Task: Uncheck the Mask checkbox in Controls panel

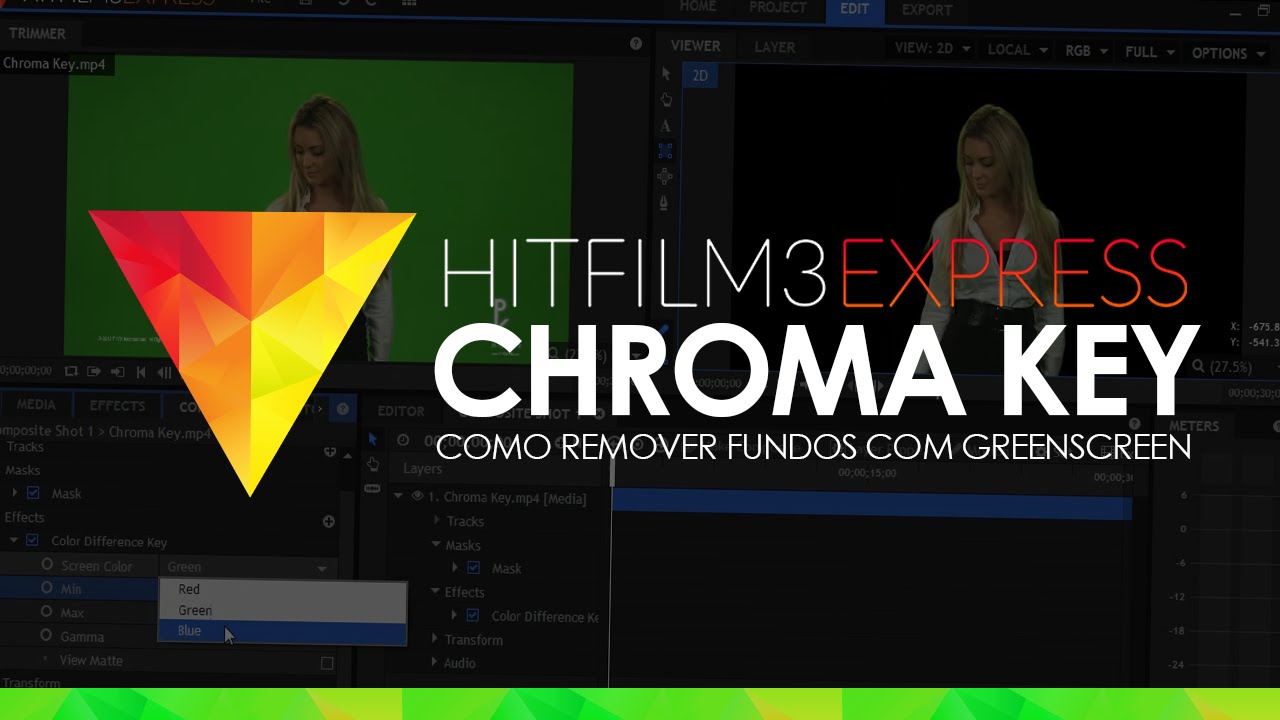Action: pyautogui.click(x=33, y=493)
